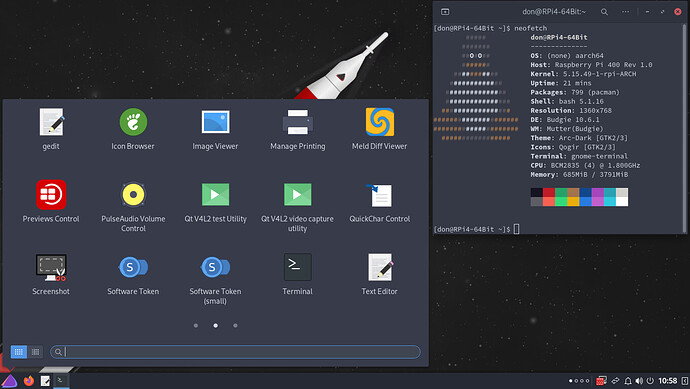
Task: Launch Icon Browser
Action: pyautogui.click(x=133, y=128)
